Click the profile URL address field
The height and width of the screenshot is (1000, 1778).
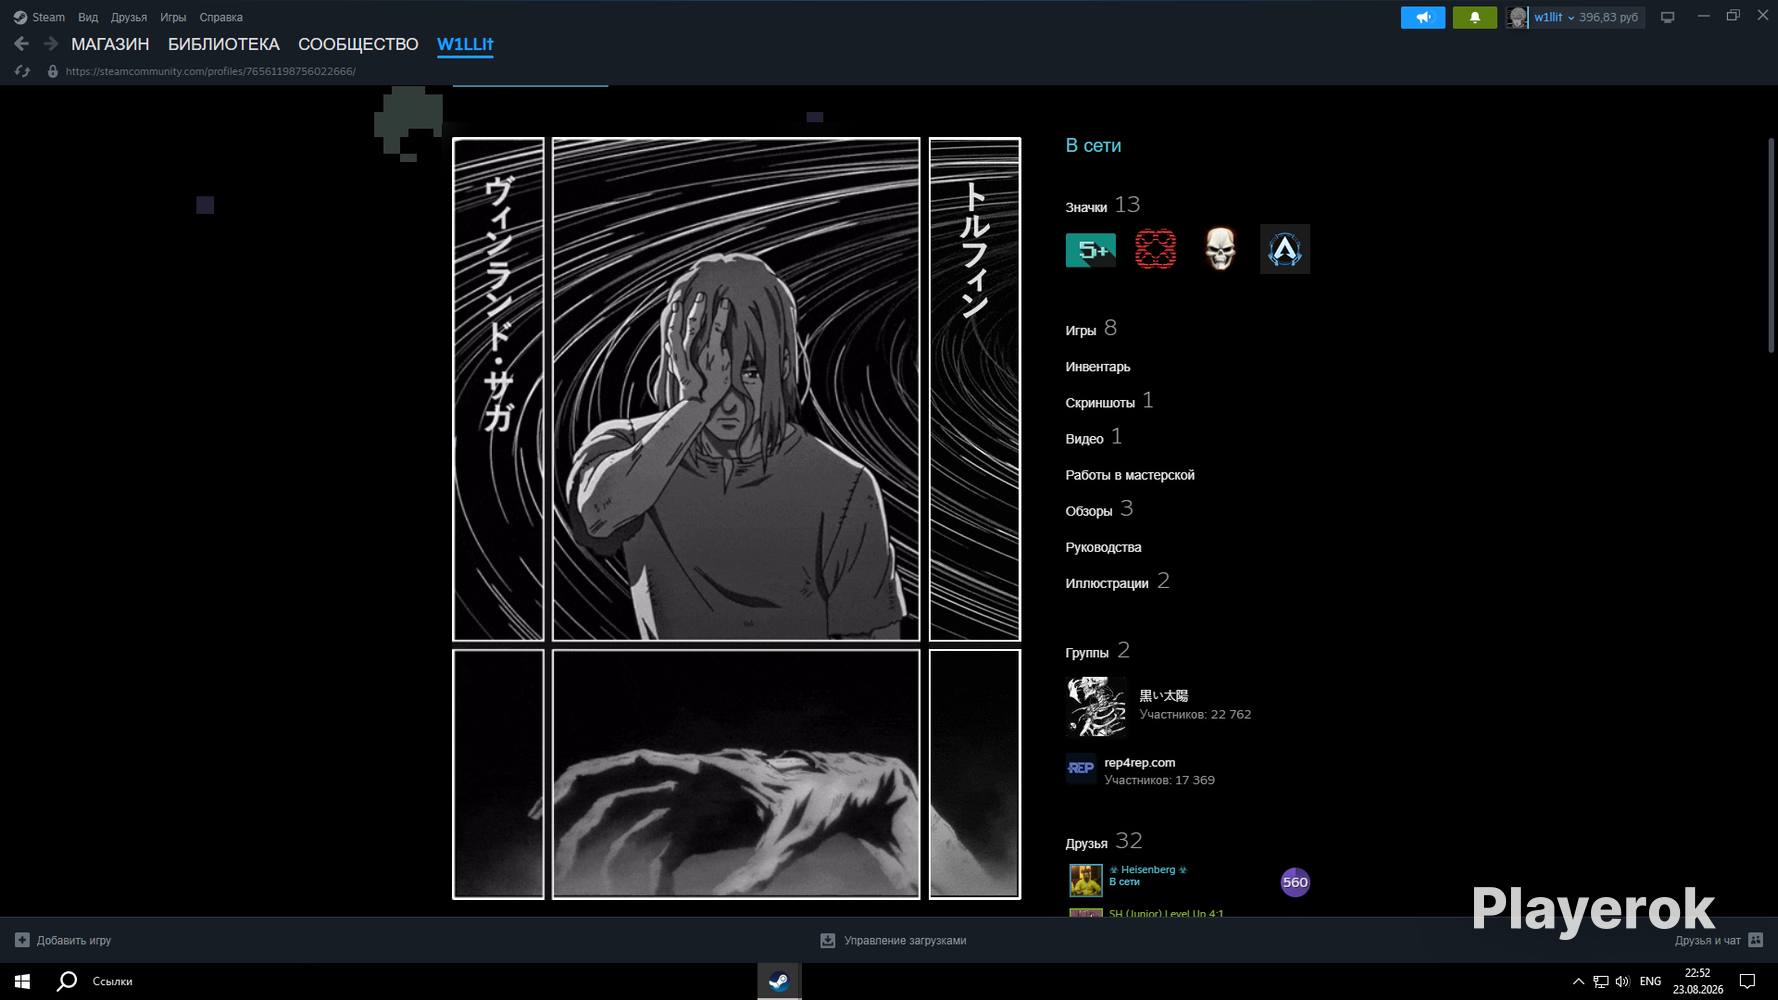[x=210, y=71]
